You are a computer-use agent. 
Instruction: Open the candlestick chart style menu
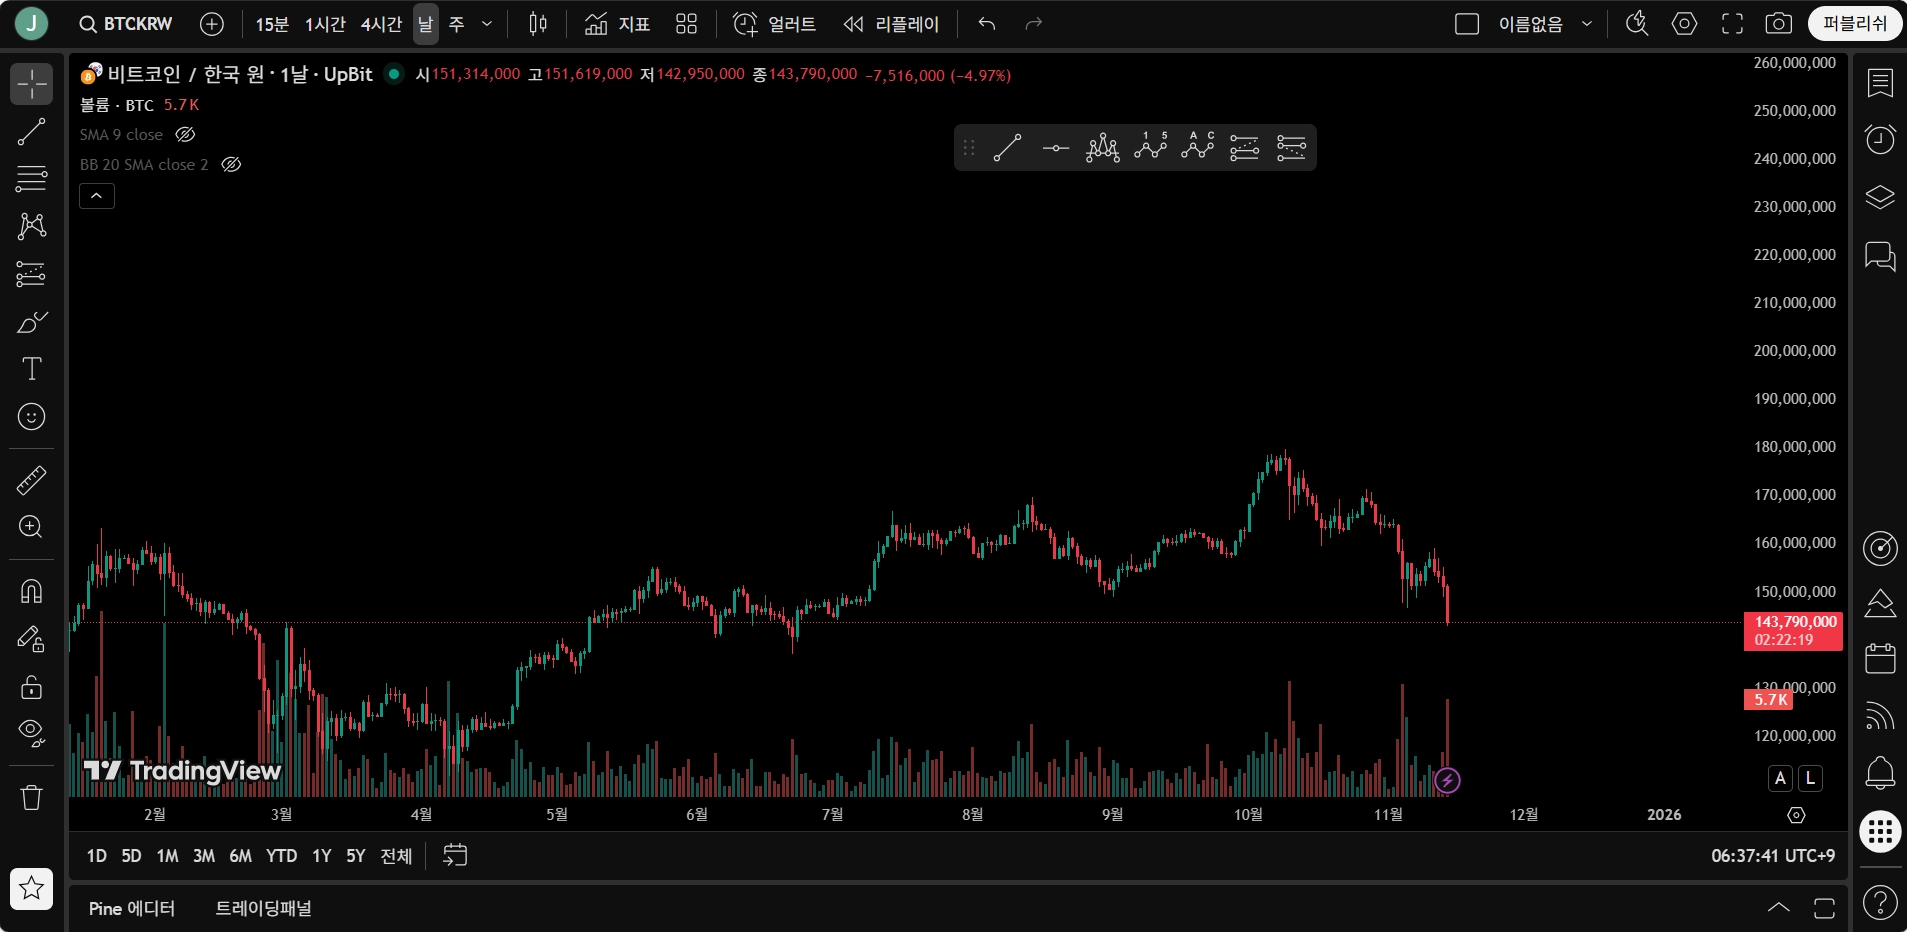coord(538,24)
